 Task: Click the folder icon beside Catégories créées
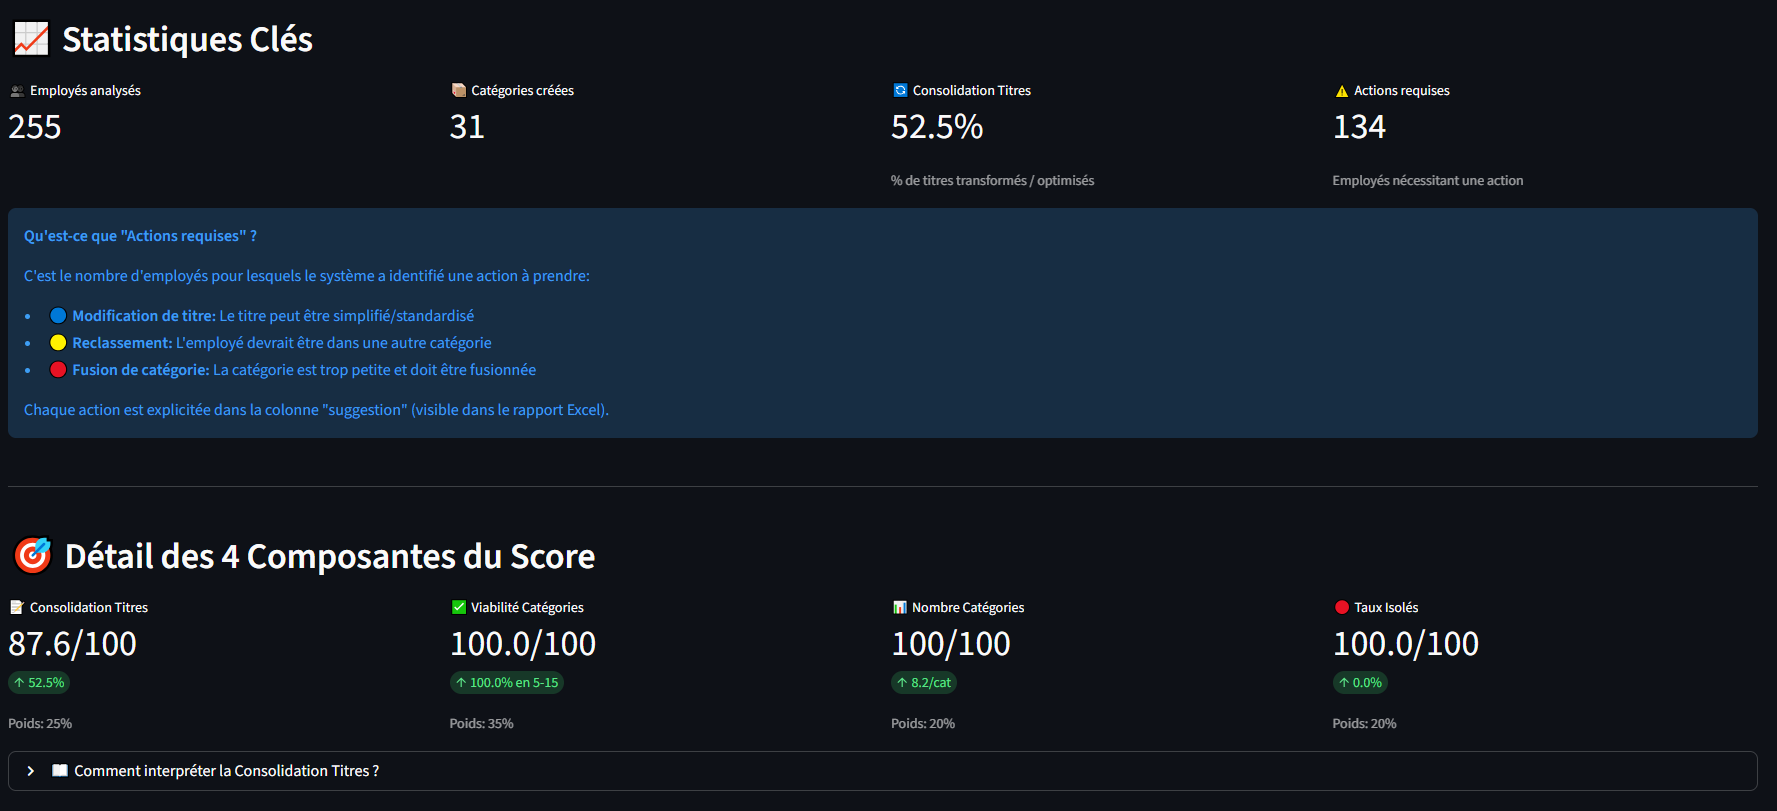[x=459, y=91]
